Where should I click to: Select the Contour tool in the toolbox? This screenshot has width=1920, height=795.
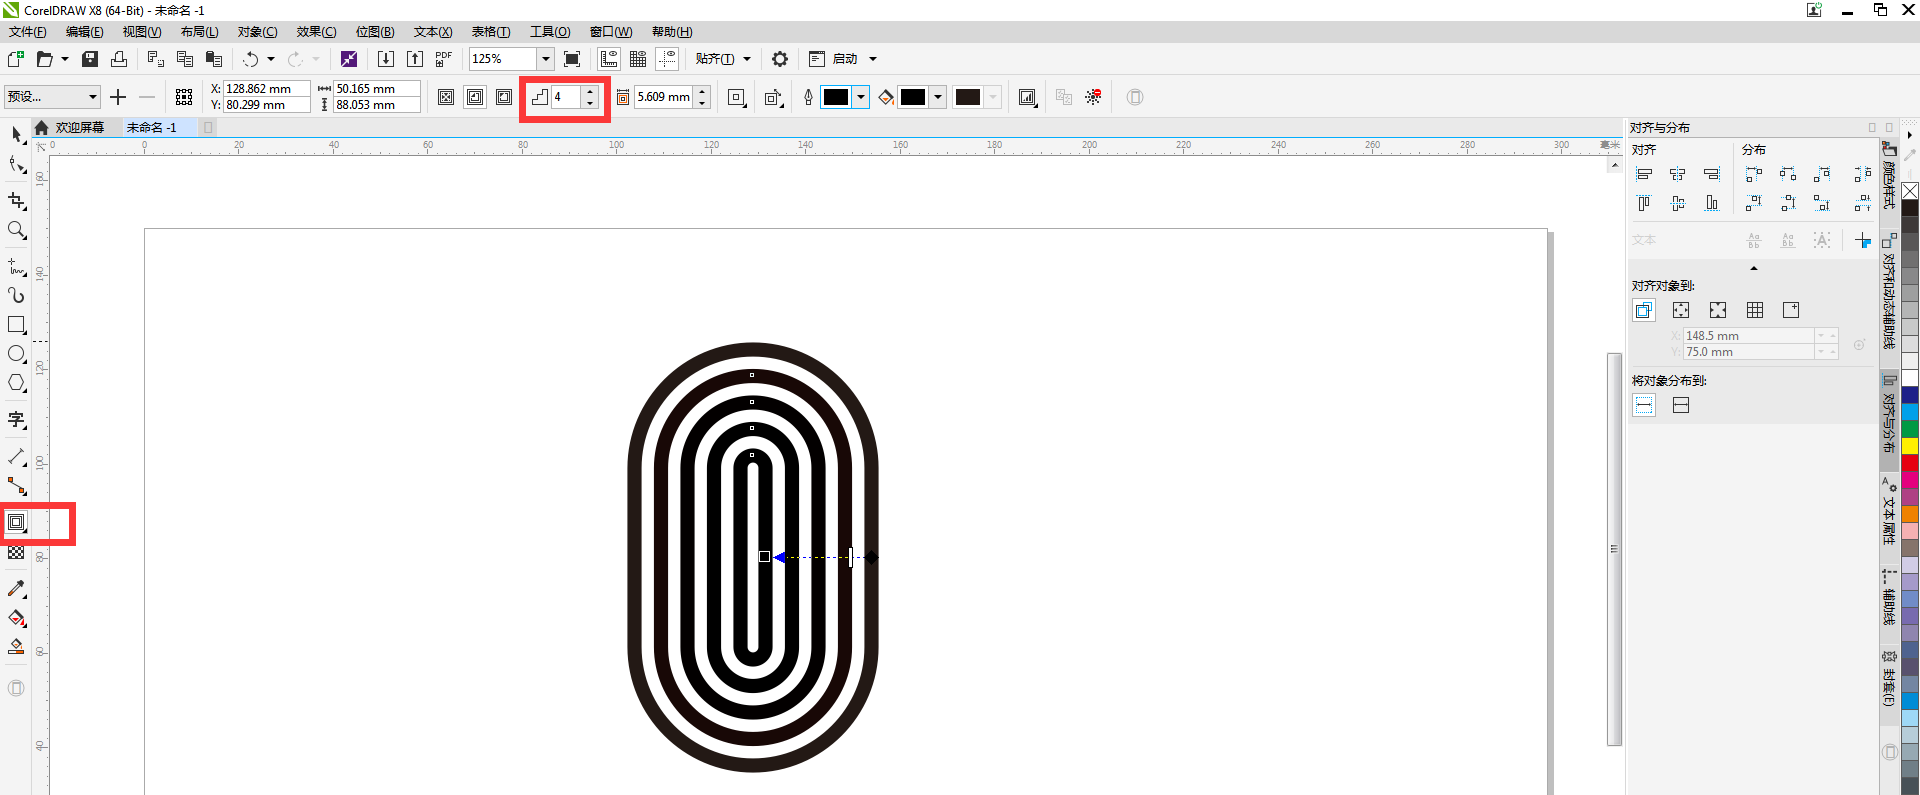tap(17, 522)
